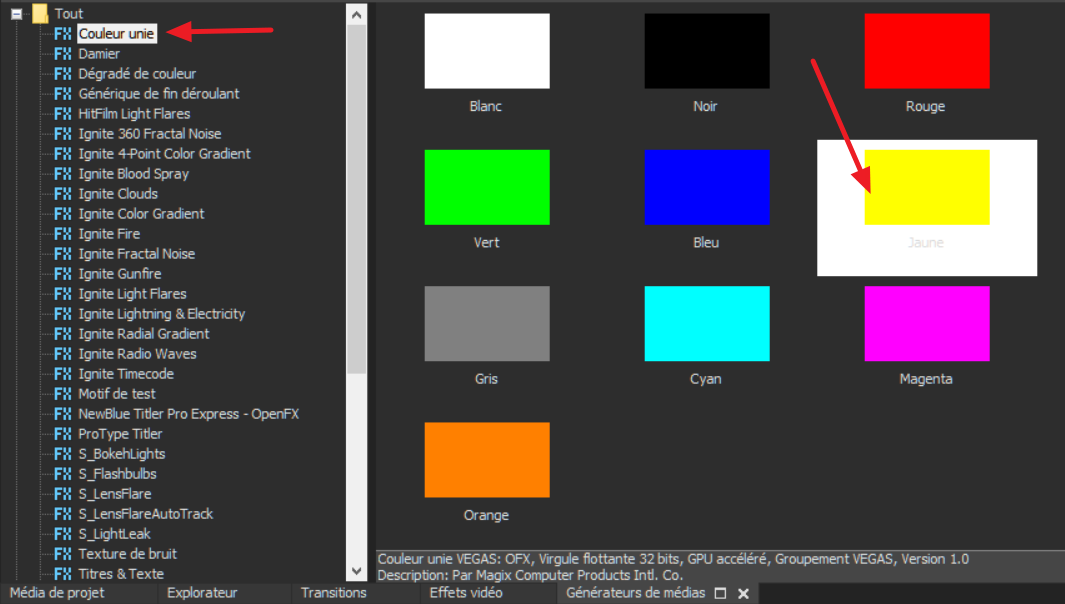The width and height of the screenshot is (1065, 604).
Task: Select the Blanc color preset
Action: click(x=487, y=51)
